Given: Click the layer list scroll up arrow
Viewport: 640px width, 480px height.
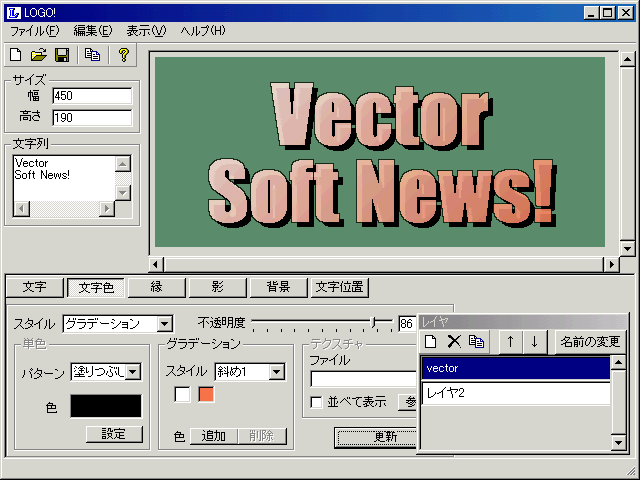Looking at the screenshot, I should [618, 362].
